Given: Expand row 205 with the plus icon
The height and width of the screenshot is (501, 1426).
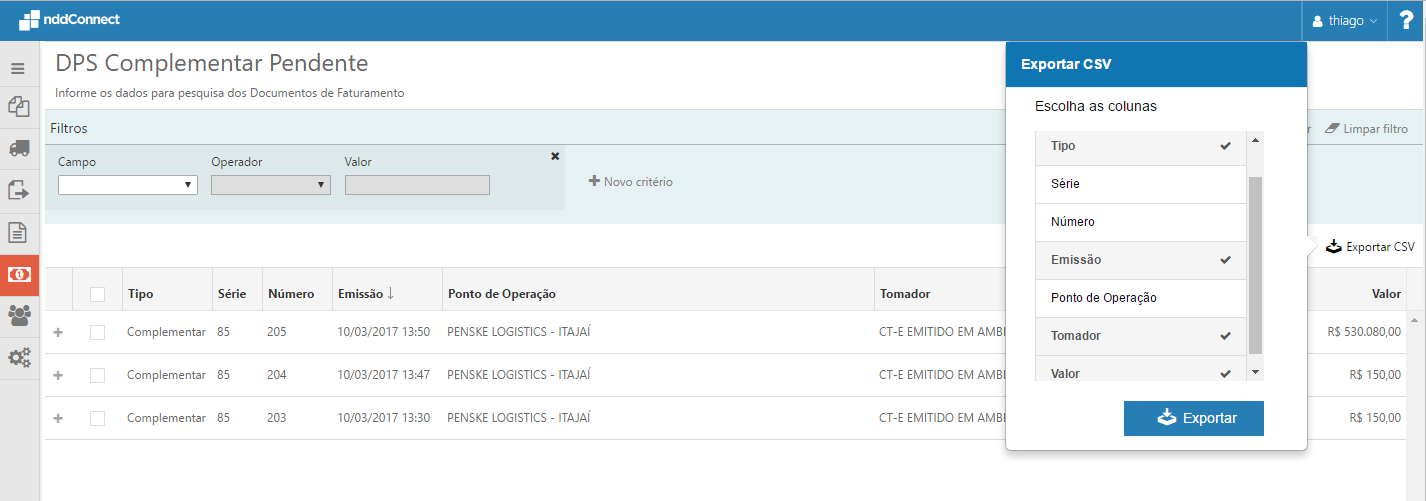Looking at the screenshot, I should [57, 332].
